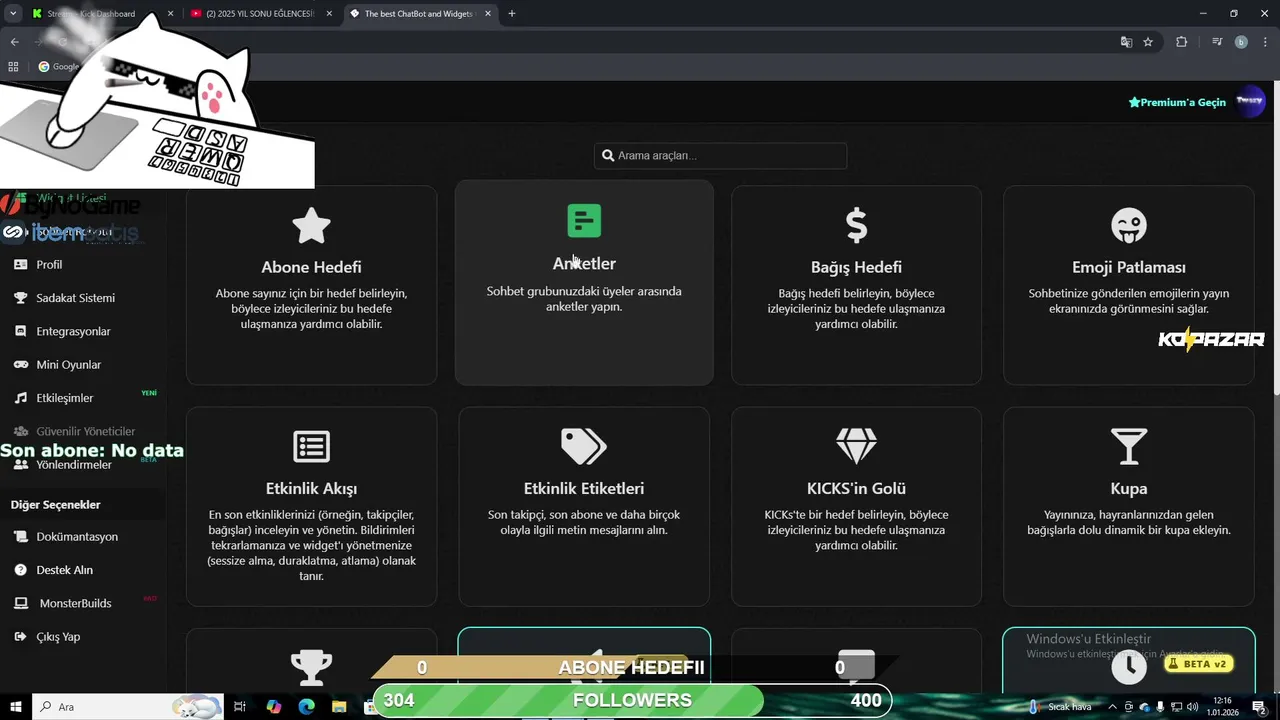The width and height of the screenshot is (1280, 720).
Task: Click the Profil sidebar icon
Action: (20, 265)
